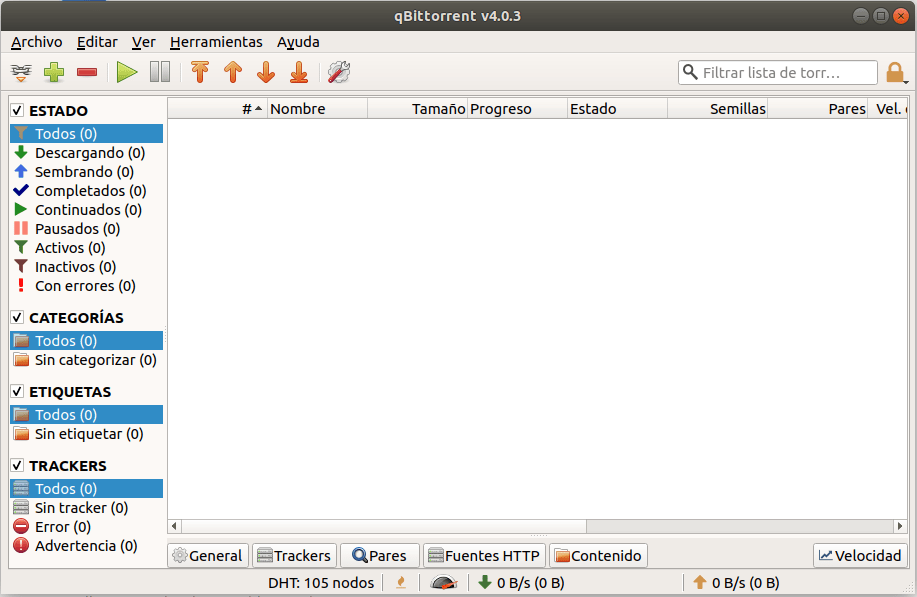Move torrent down in the queue

266,72
